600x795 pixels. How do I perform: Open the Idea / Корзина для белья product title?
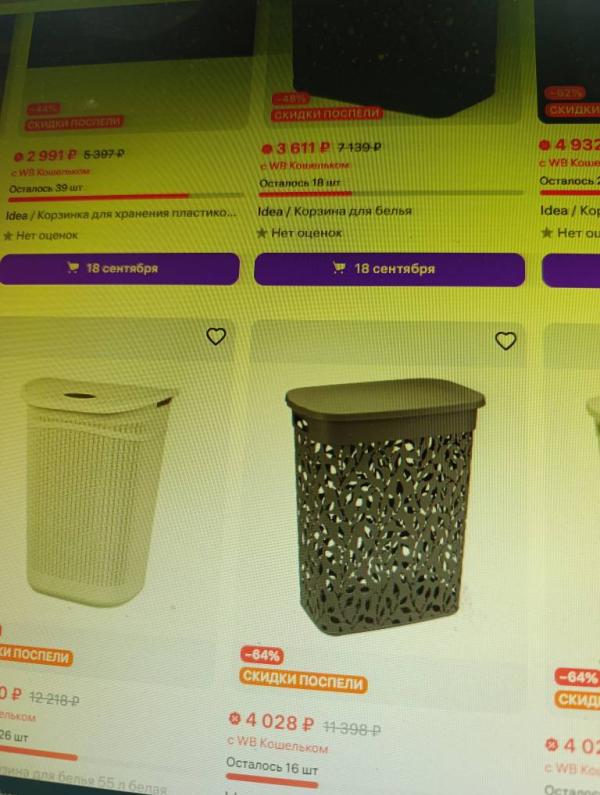[335, 210]
